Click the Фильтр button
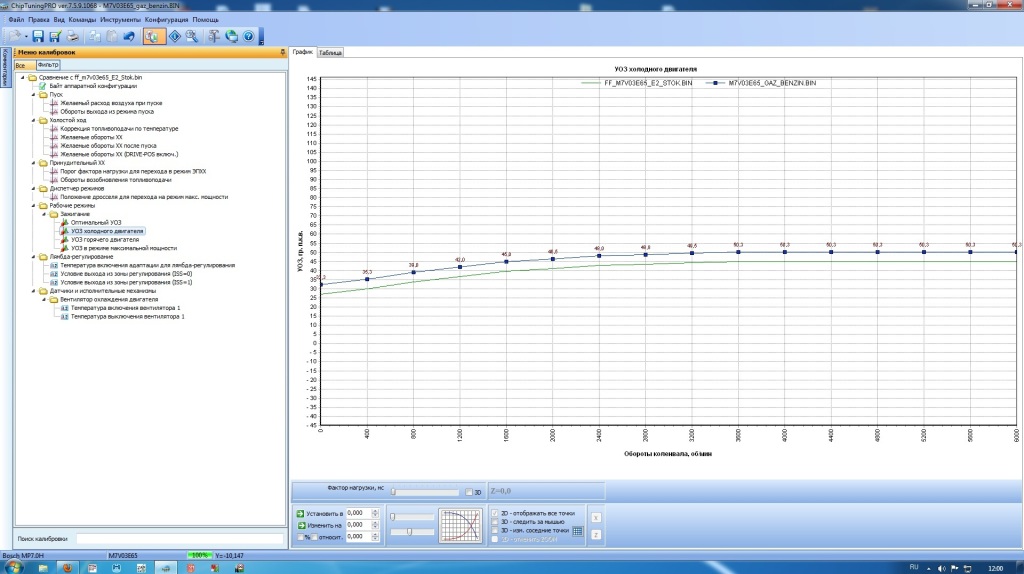This screenshot has width=1024, height=574. 48,65
